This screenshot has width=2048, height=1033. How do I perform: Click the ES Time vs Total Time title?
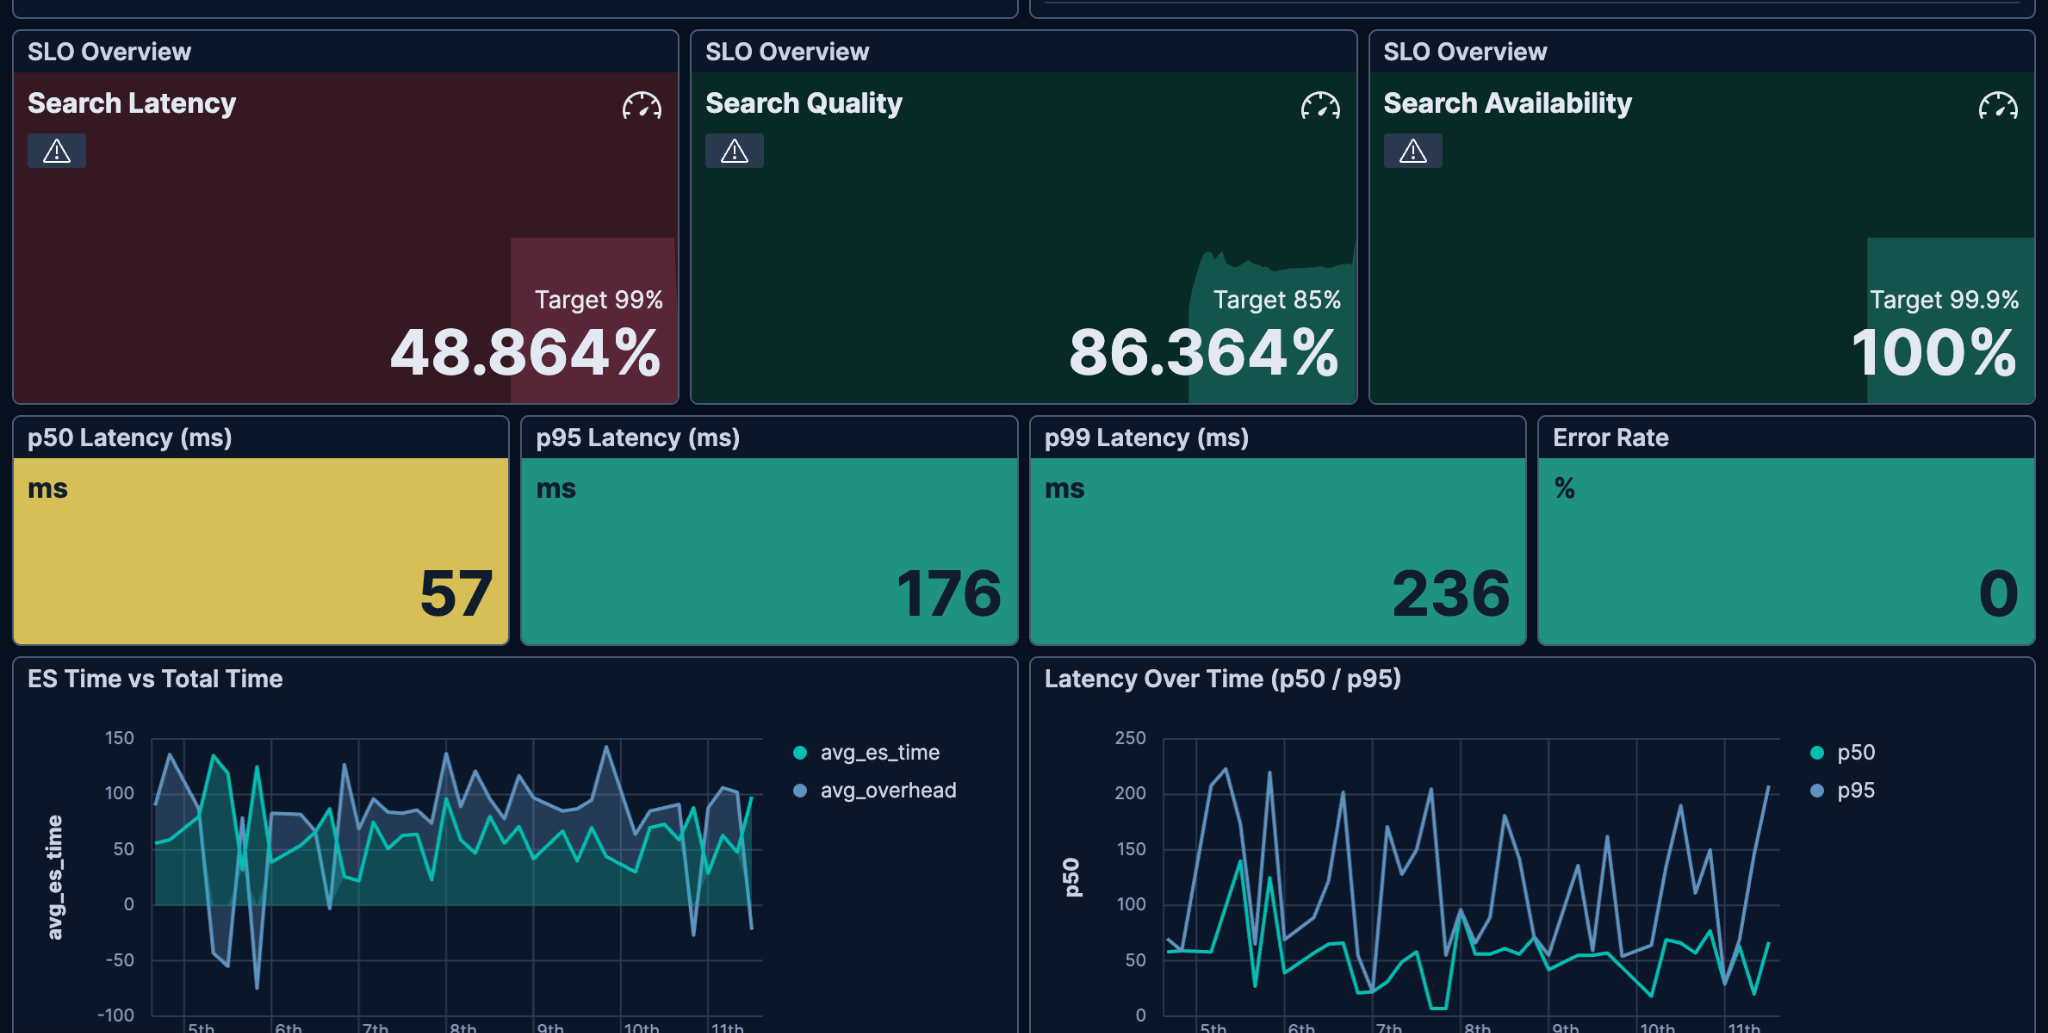[x=155, y=679]
